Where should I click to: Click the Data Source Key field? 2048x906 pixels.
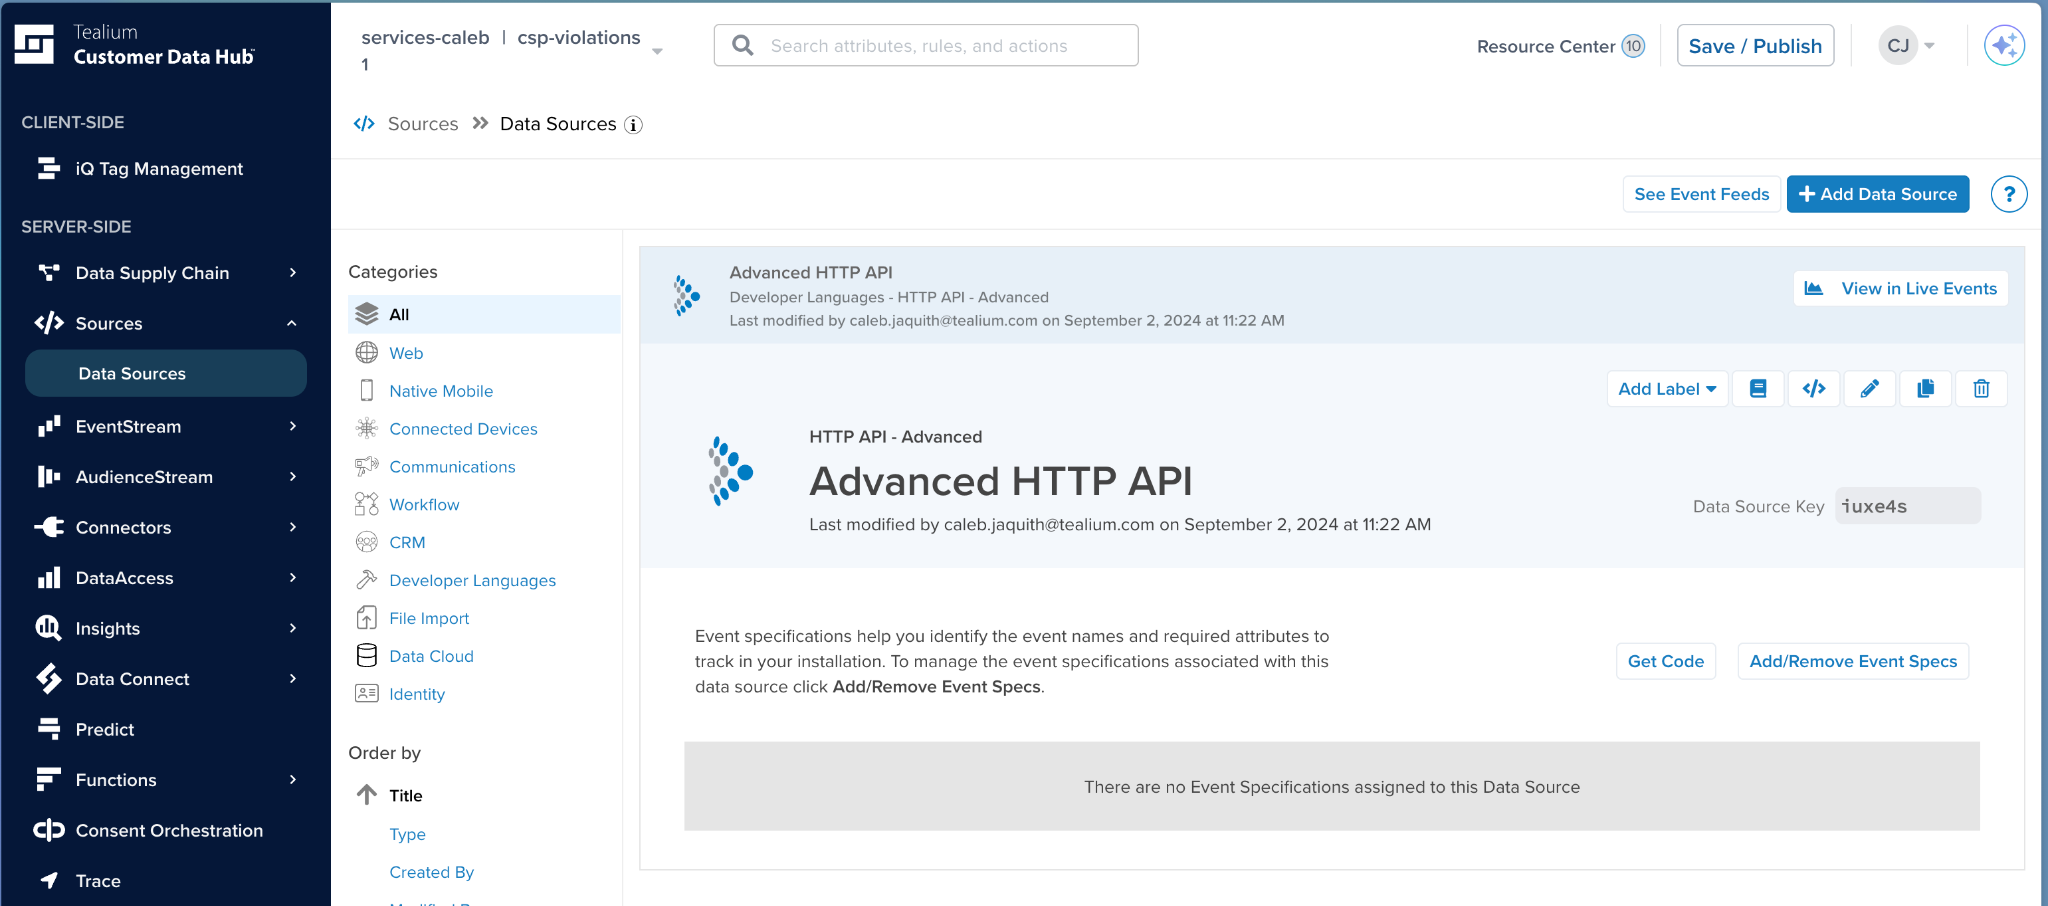coord(1907,506)
